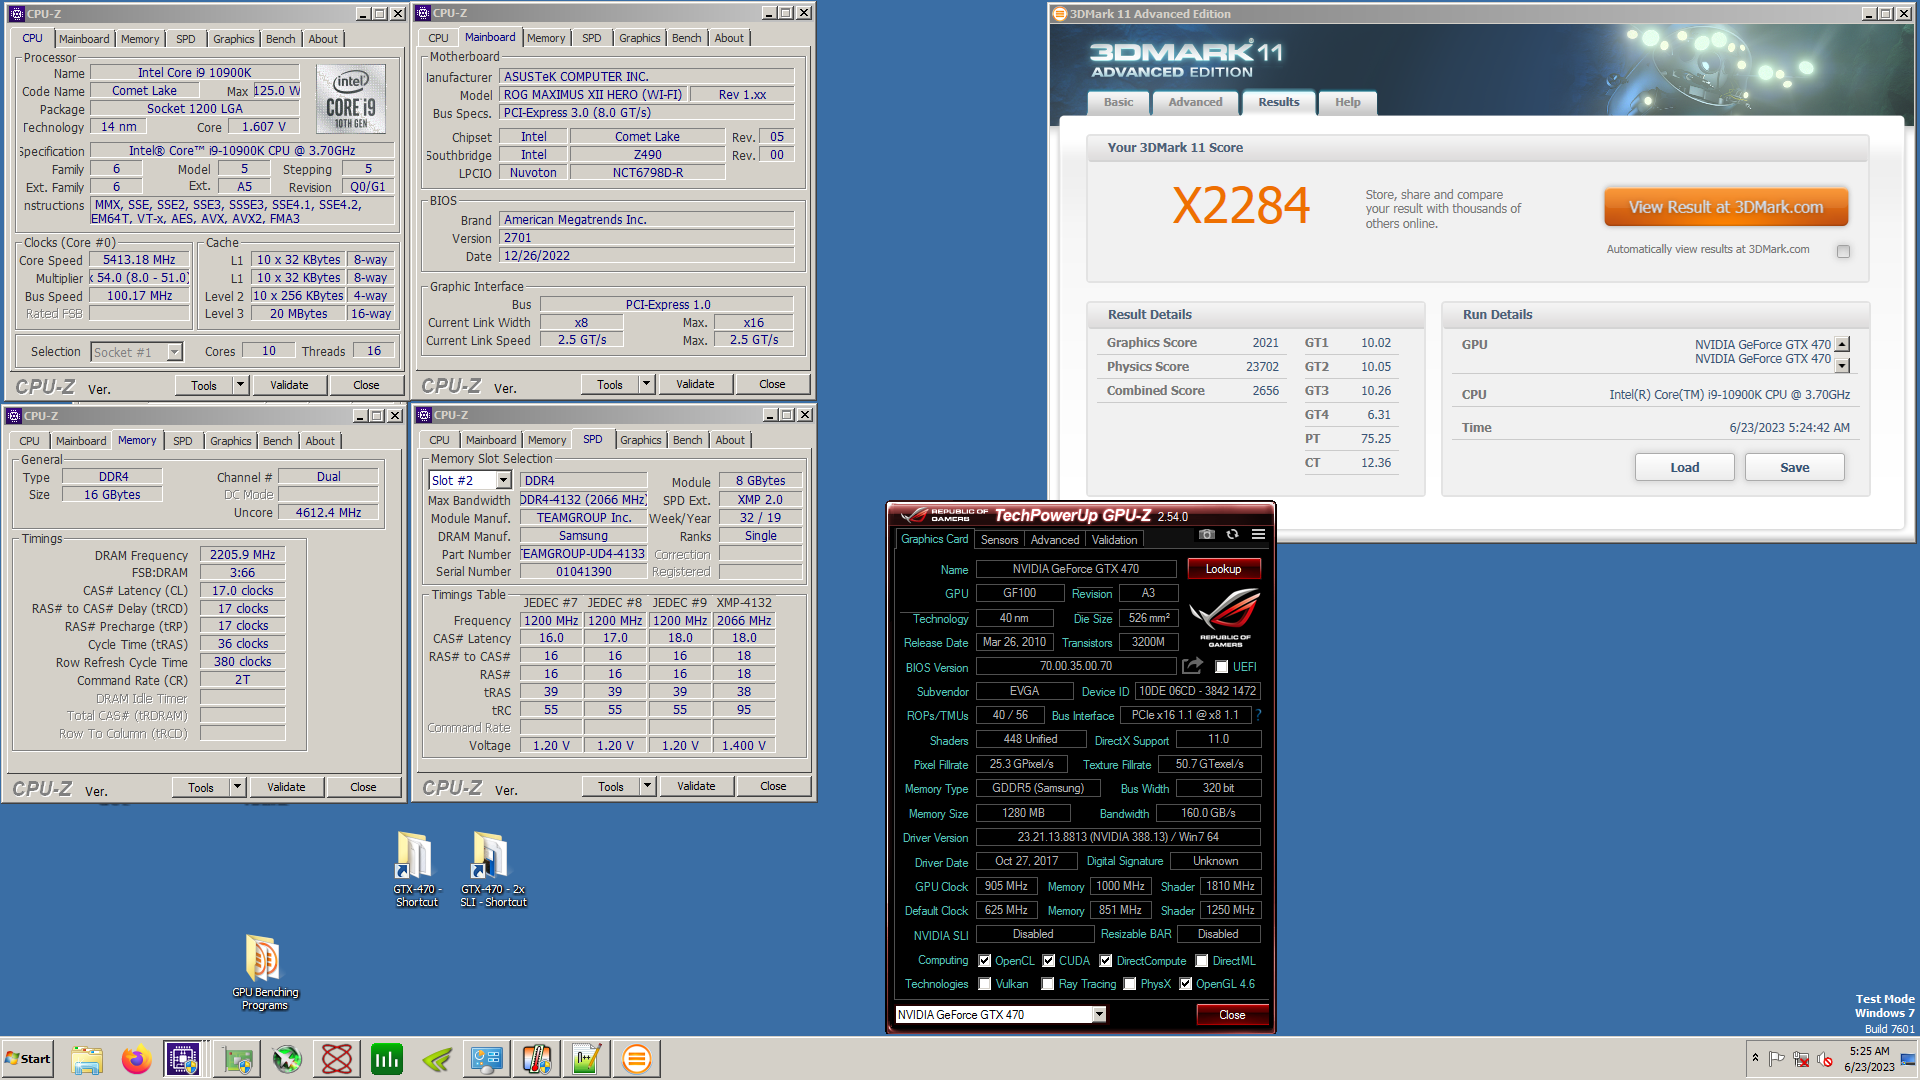
Task: Expand Tools arrow in Memory tab window
Action: [237, 787]
